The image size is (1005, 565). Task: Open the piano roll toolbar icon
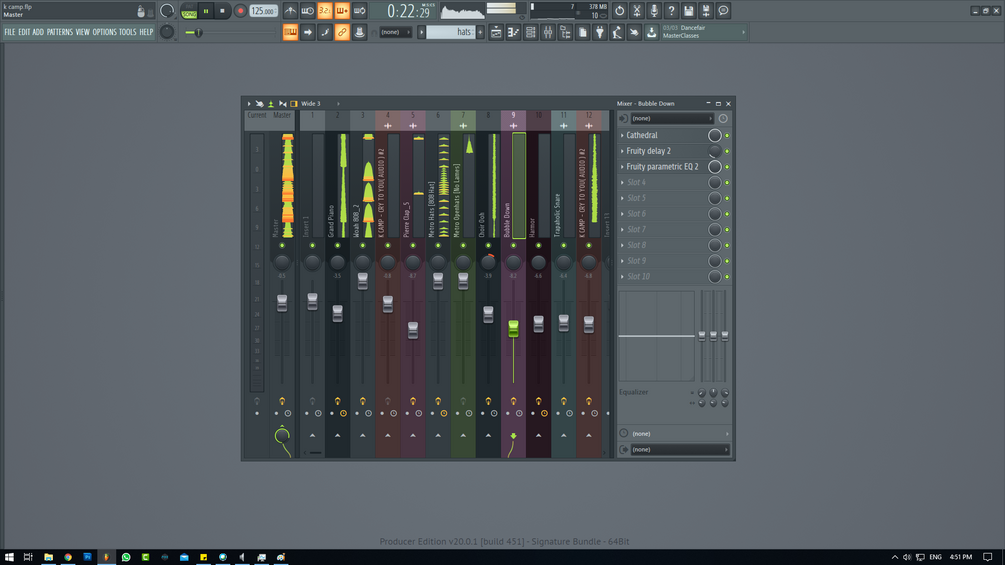(x=513, y=32)
